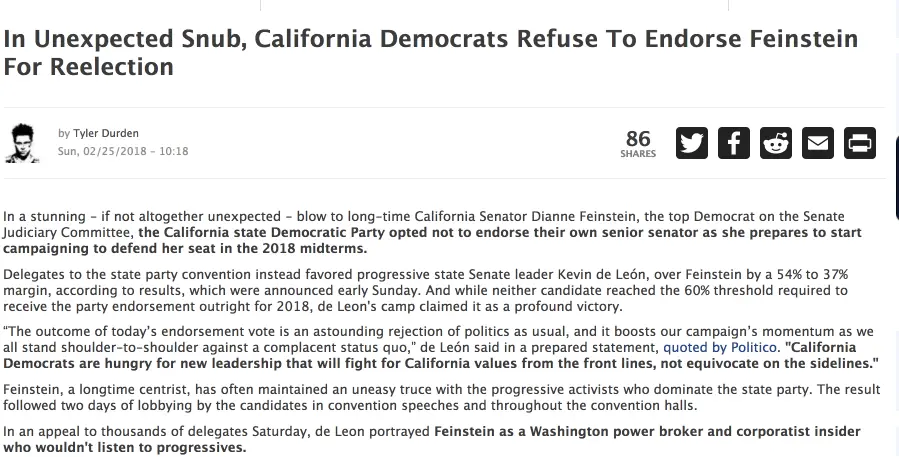Click the article date 02/25/2018
The width and height of the screenshot is (899, 457).
click(123, 151)
